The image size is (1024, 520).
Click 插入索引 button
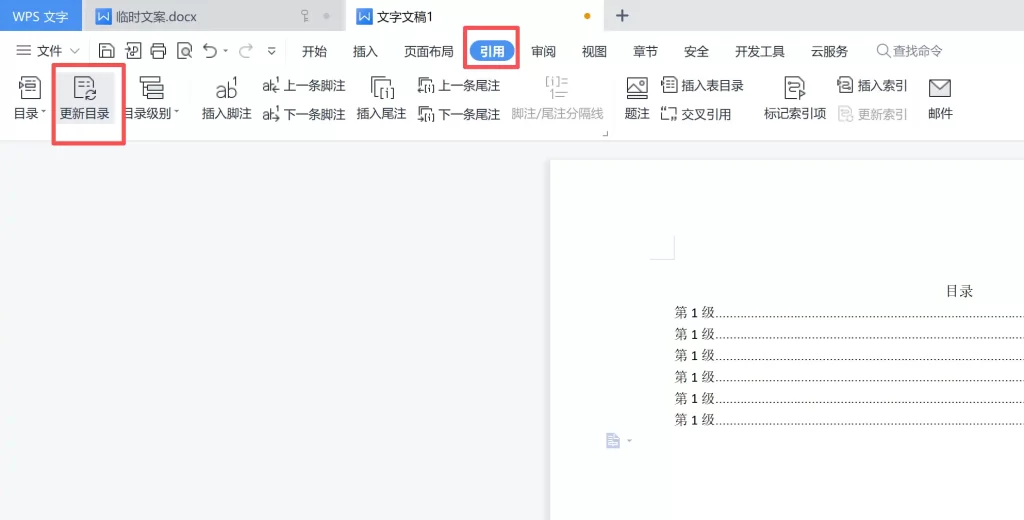point(872,86)
